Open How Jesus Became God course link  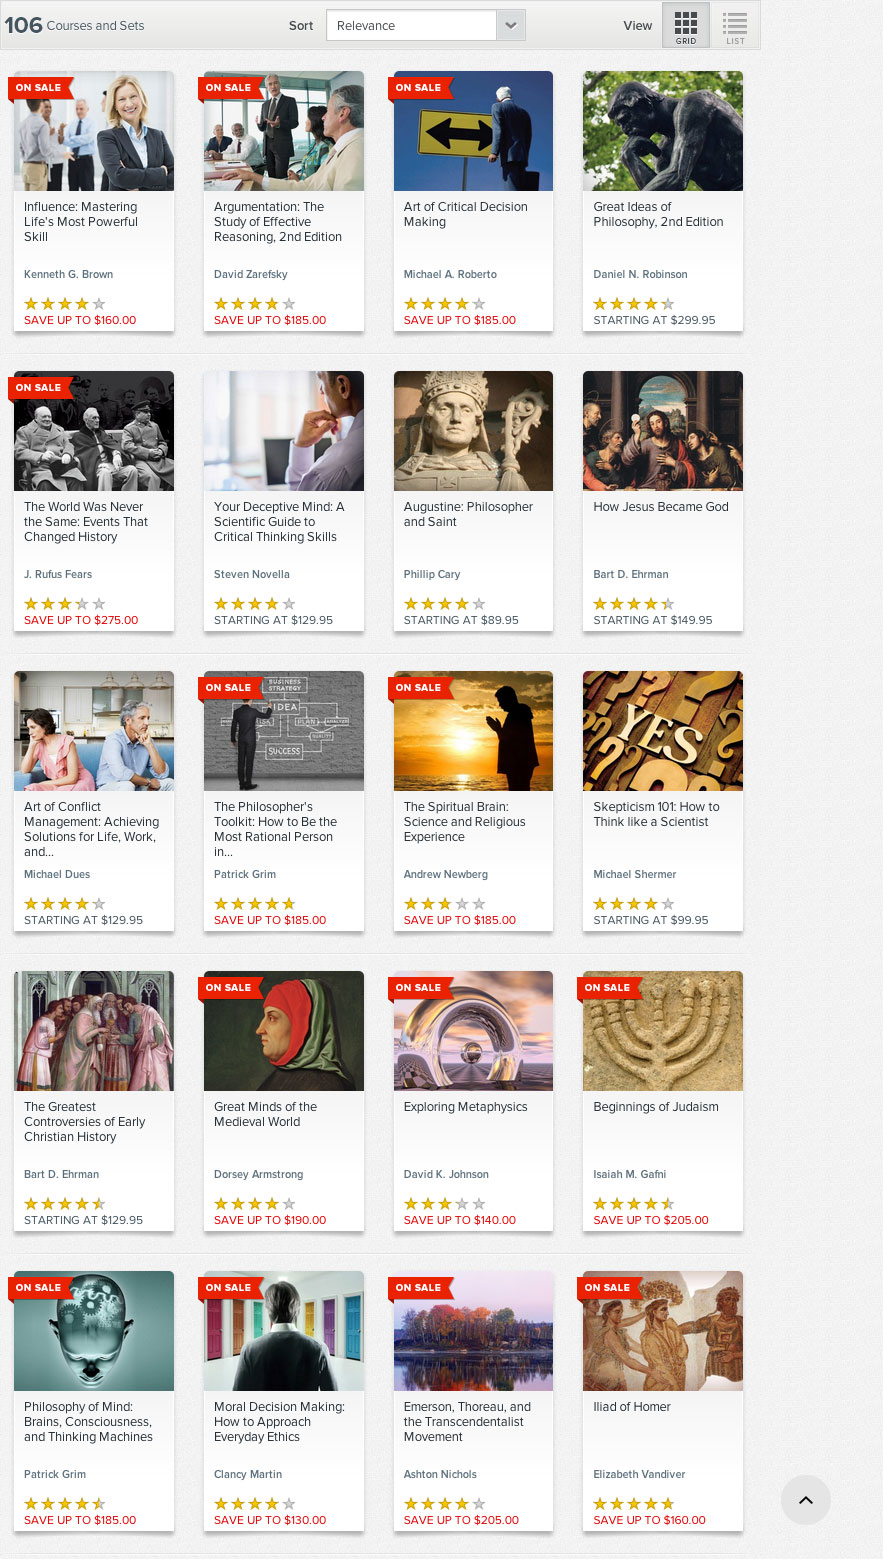pyautogui.click(x=661, y=507)
